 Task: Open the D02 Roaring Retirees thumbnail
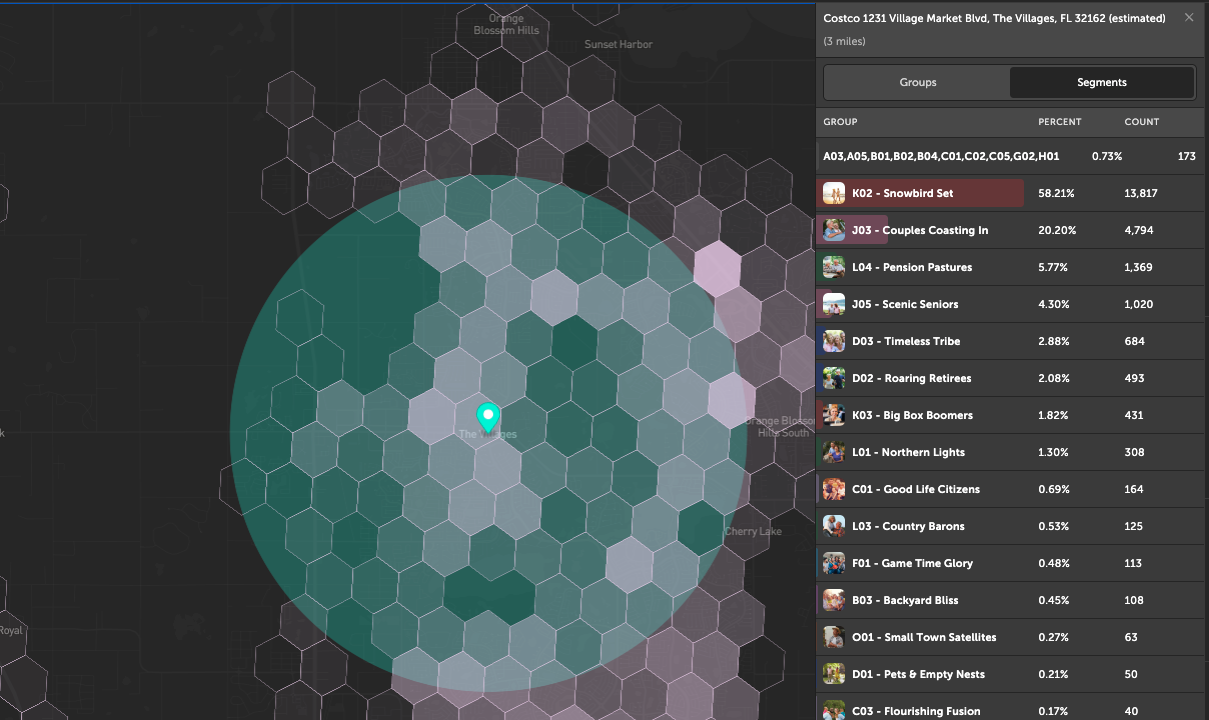tap(834, 378)
